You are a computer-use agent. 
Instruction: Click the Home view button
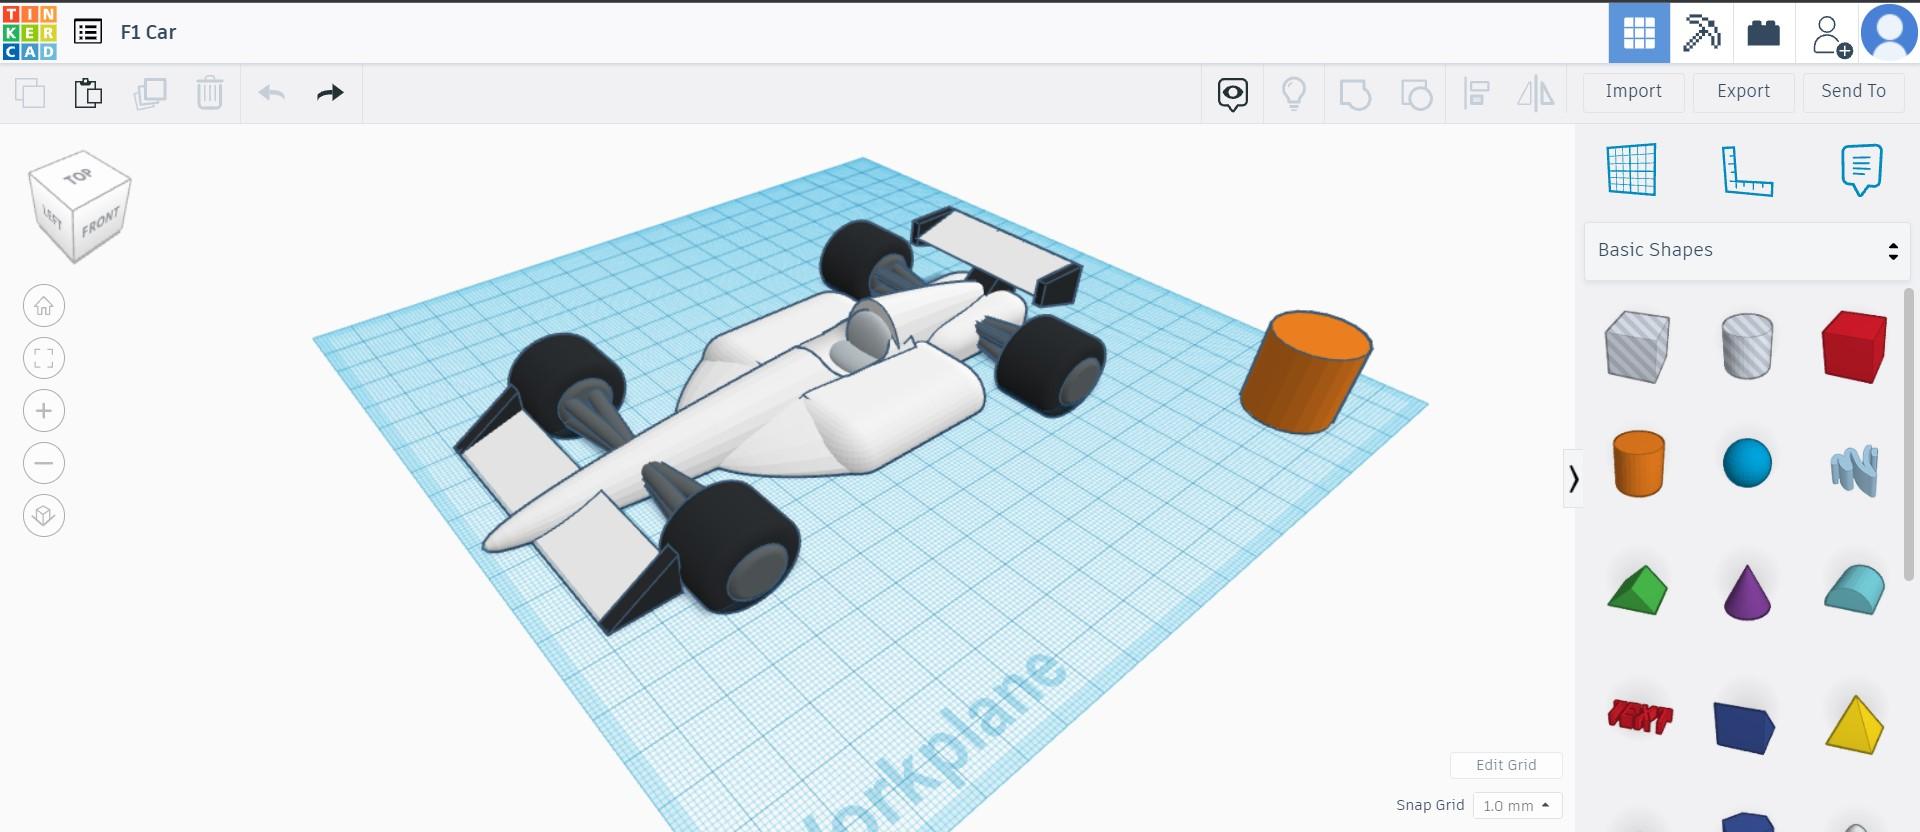click(44, 306)
